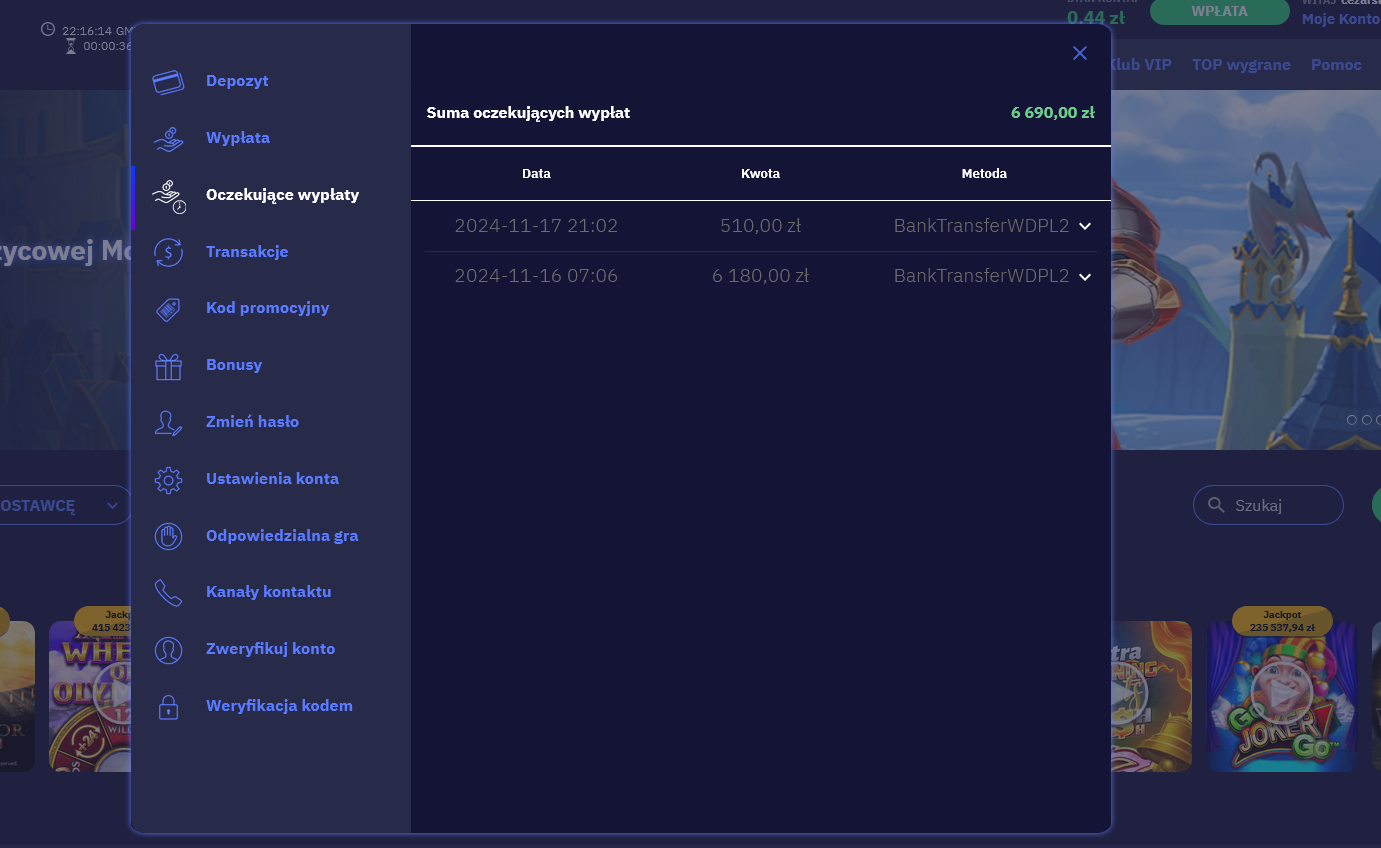Click the Weryfikacja kodem padlock icon
1381x848 pixels.
[168, 707]
